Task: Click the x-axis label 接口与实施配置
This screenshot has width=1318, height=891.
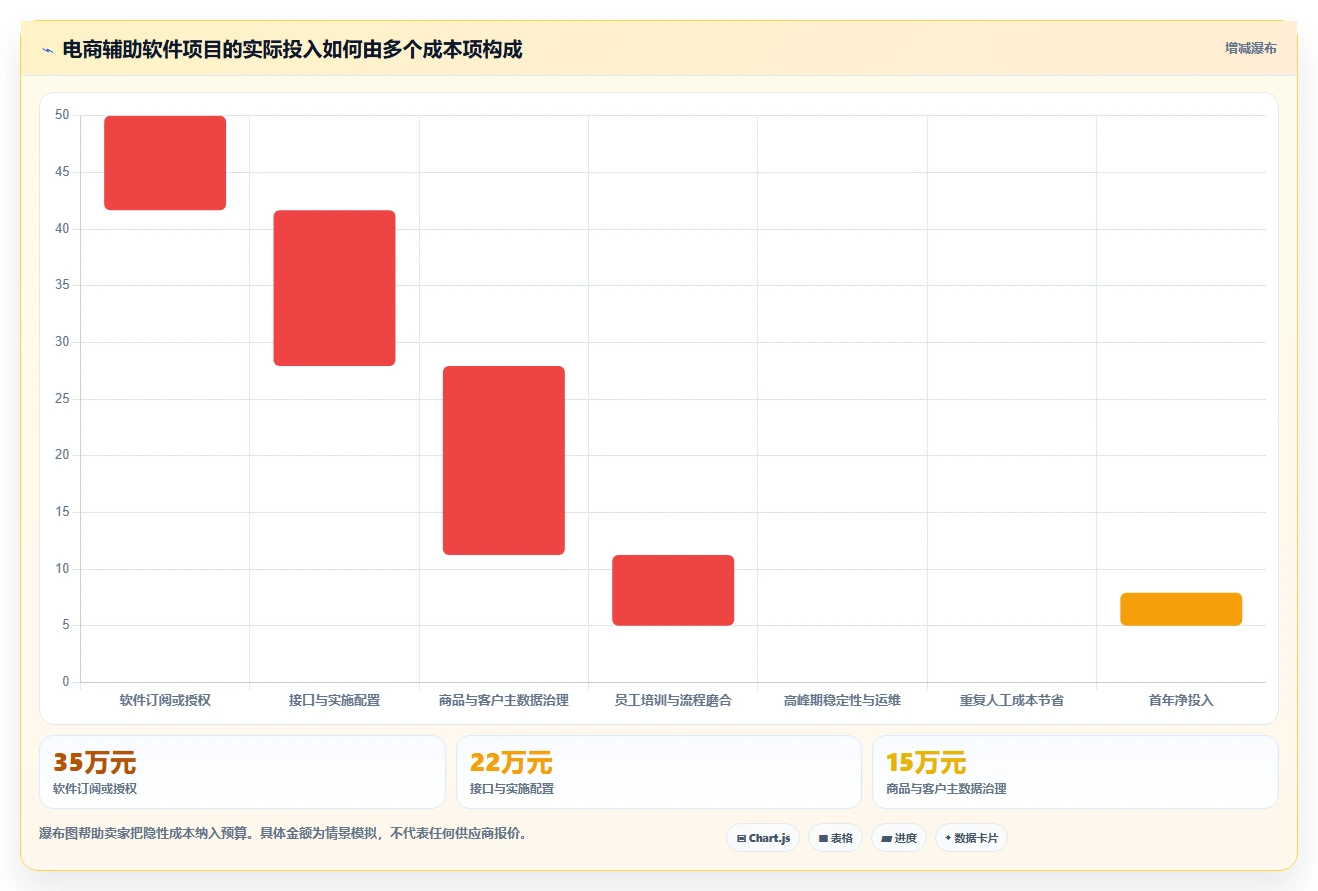Action: (334, 700)
